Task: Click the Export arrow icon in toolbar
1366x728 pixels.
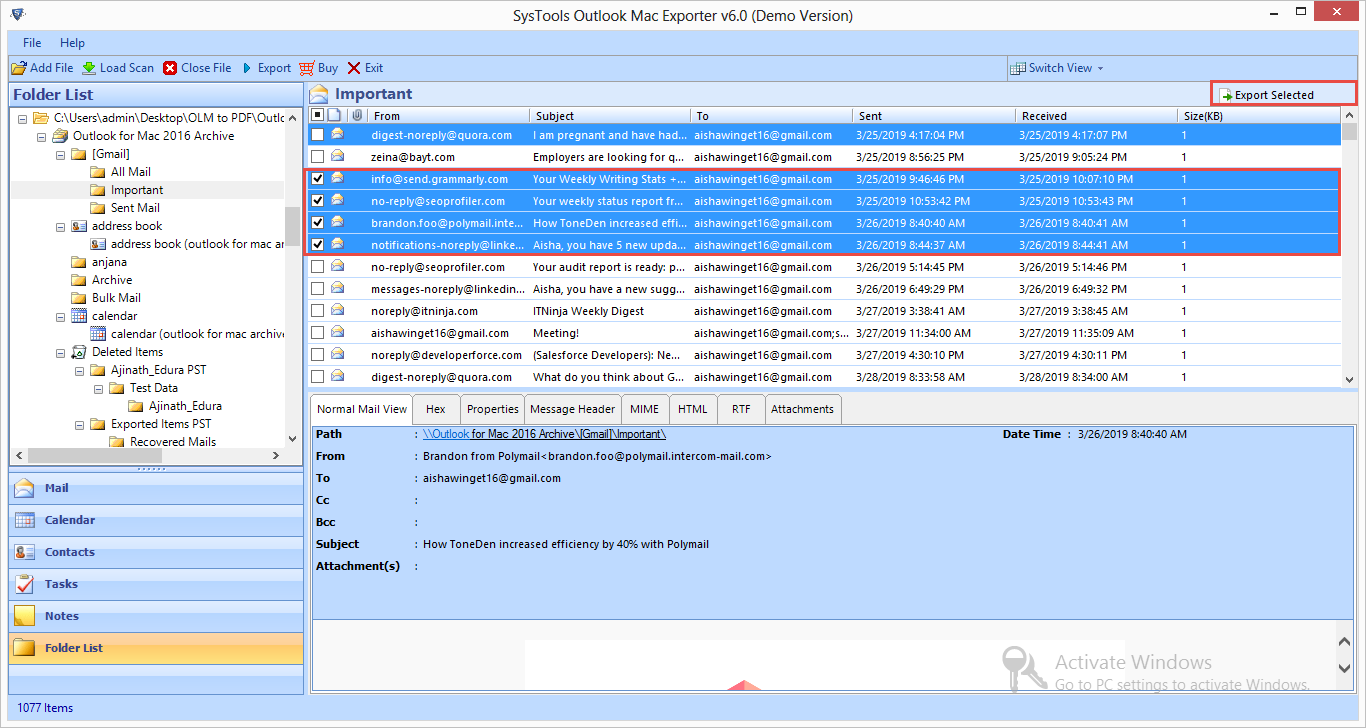Action: tap(247, 68)
